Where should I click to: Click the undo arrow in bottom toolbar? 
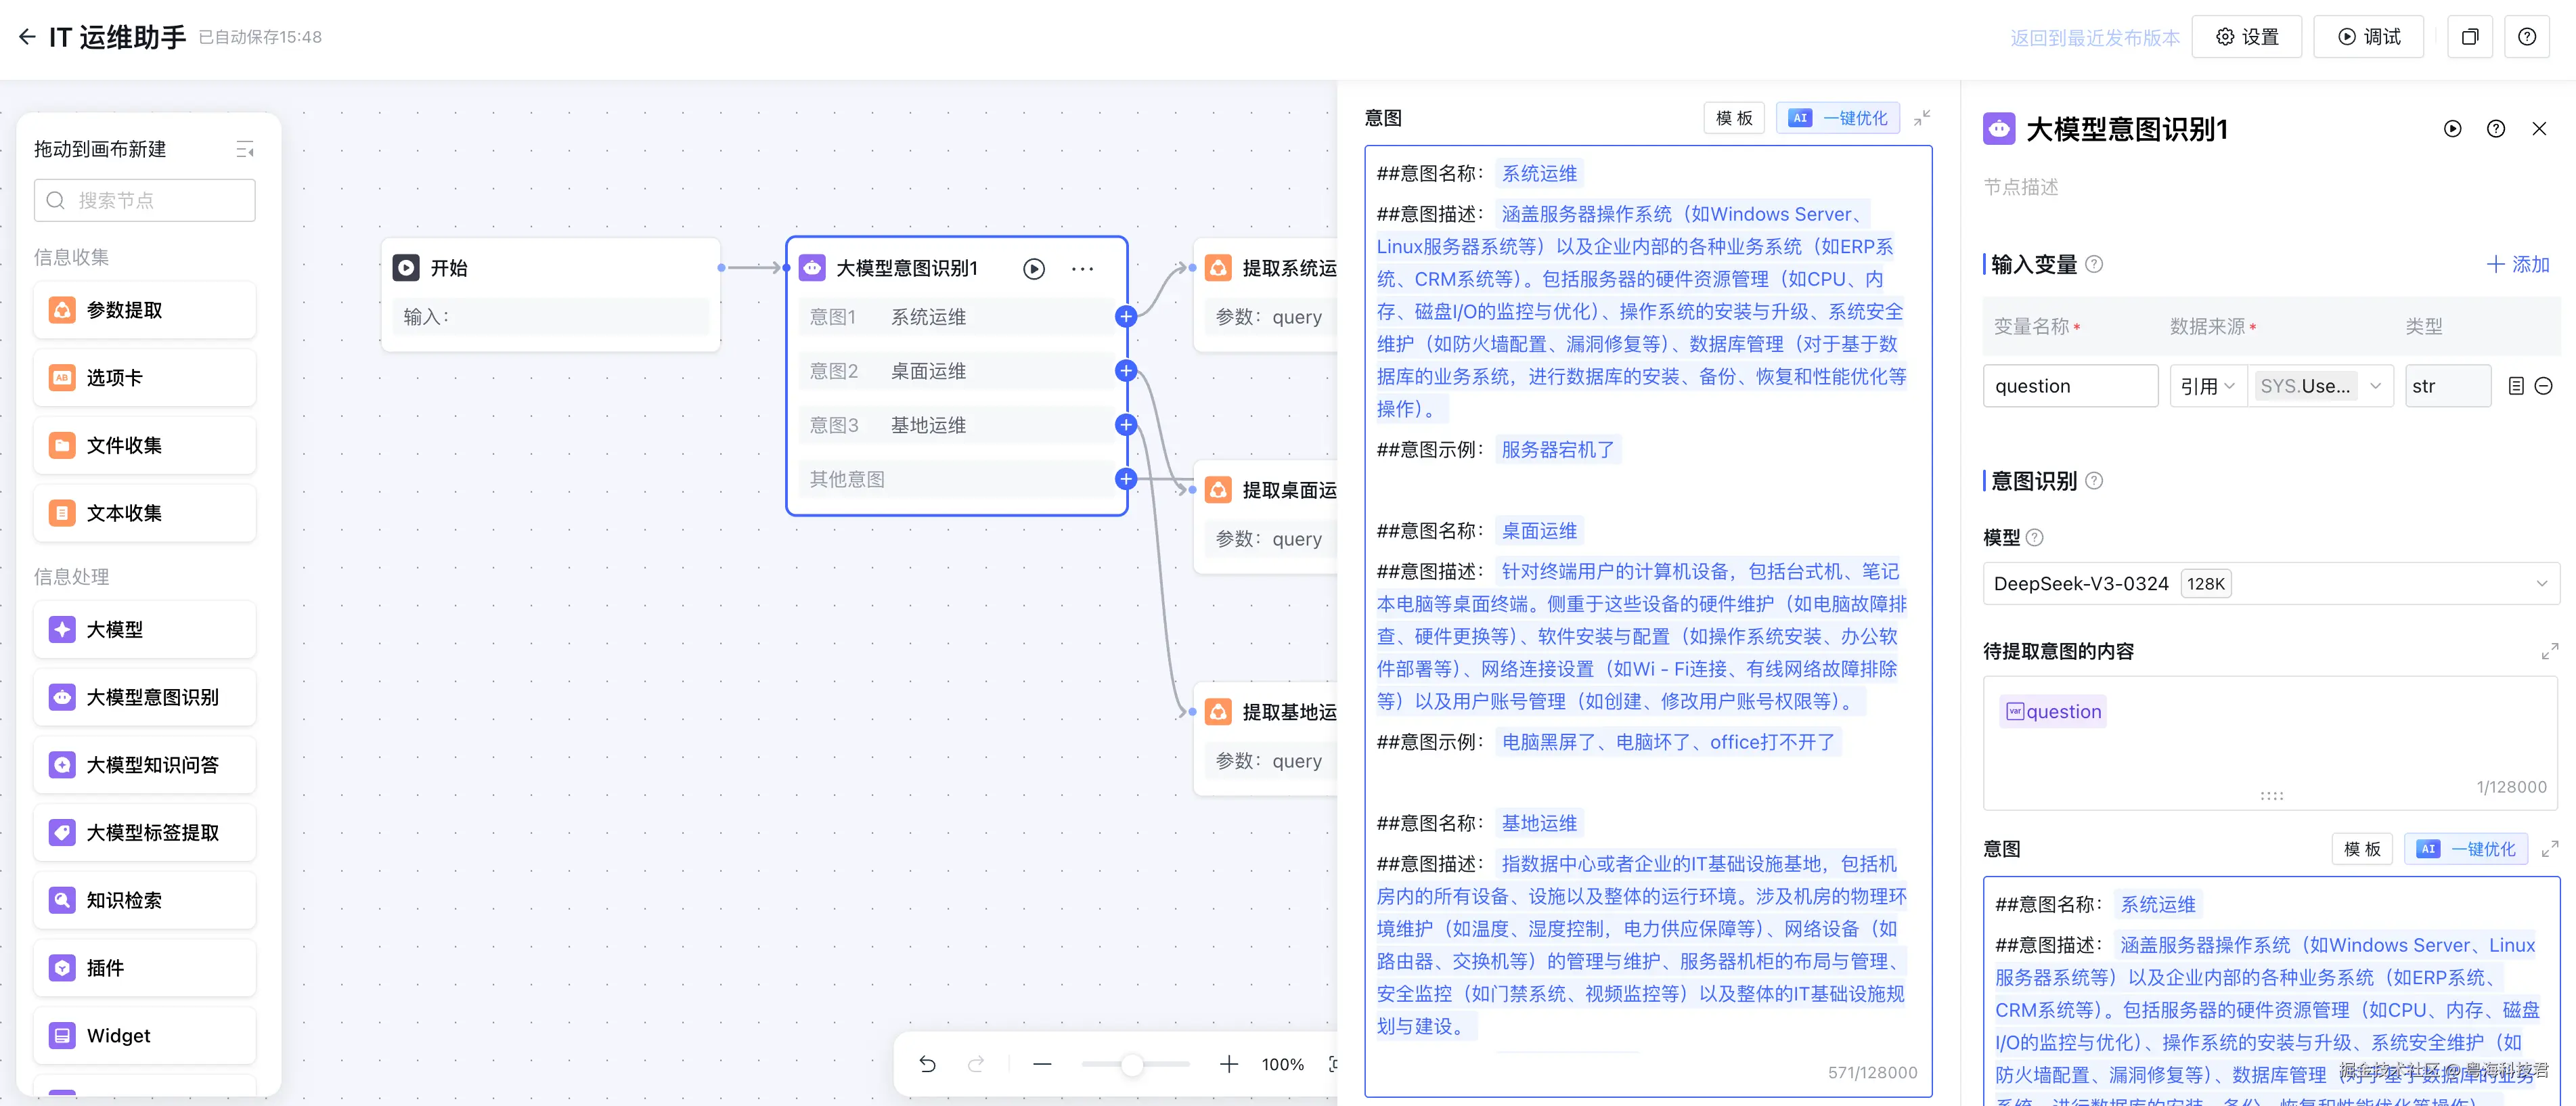tap(927, 1064)
